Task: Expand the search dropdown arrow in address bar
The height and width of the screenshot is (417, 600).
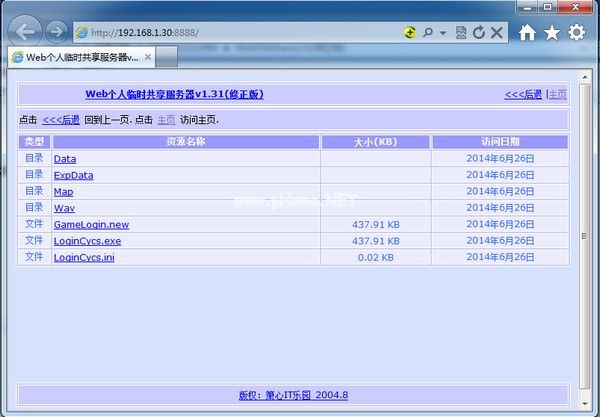Action: (443, 32)
